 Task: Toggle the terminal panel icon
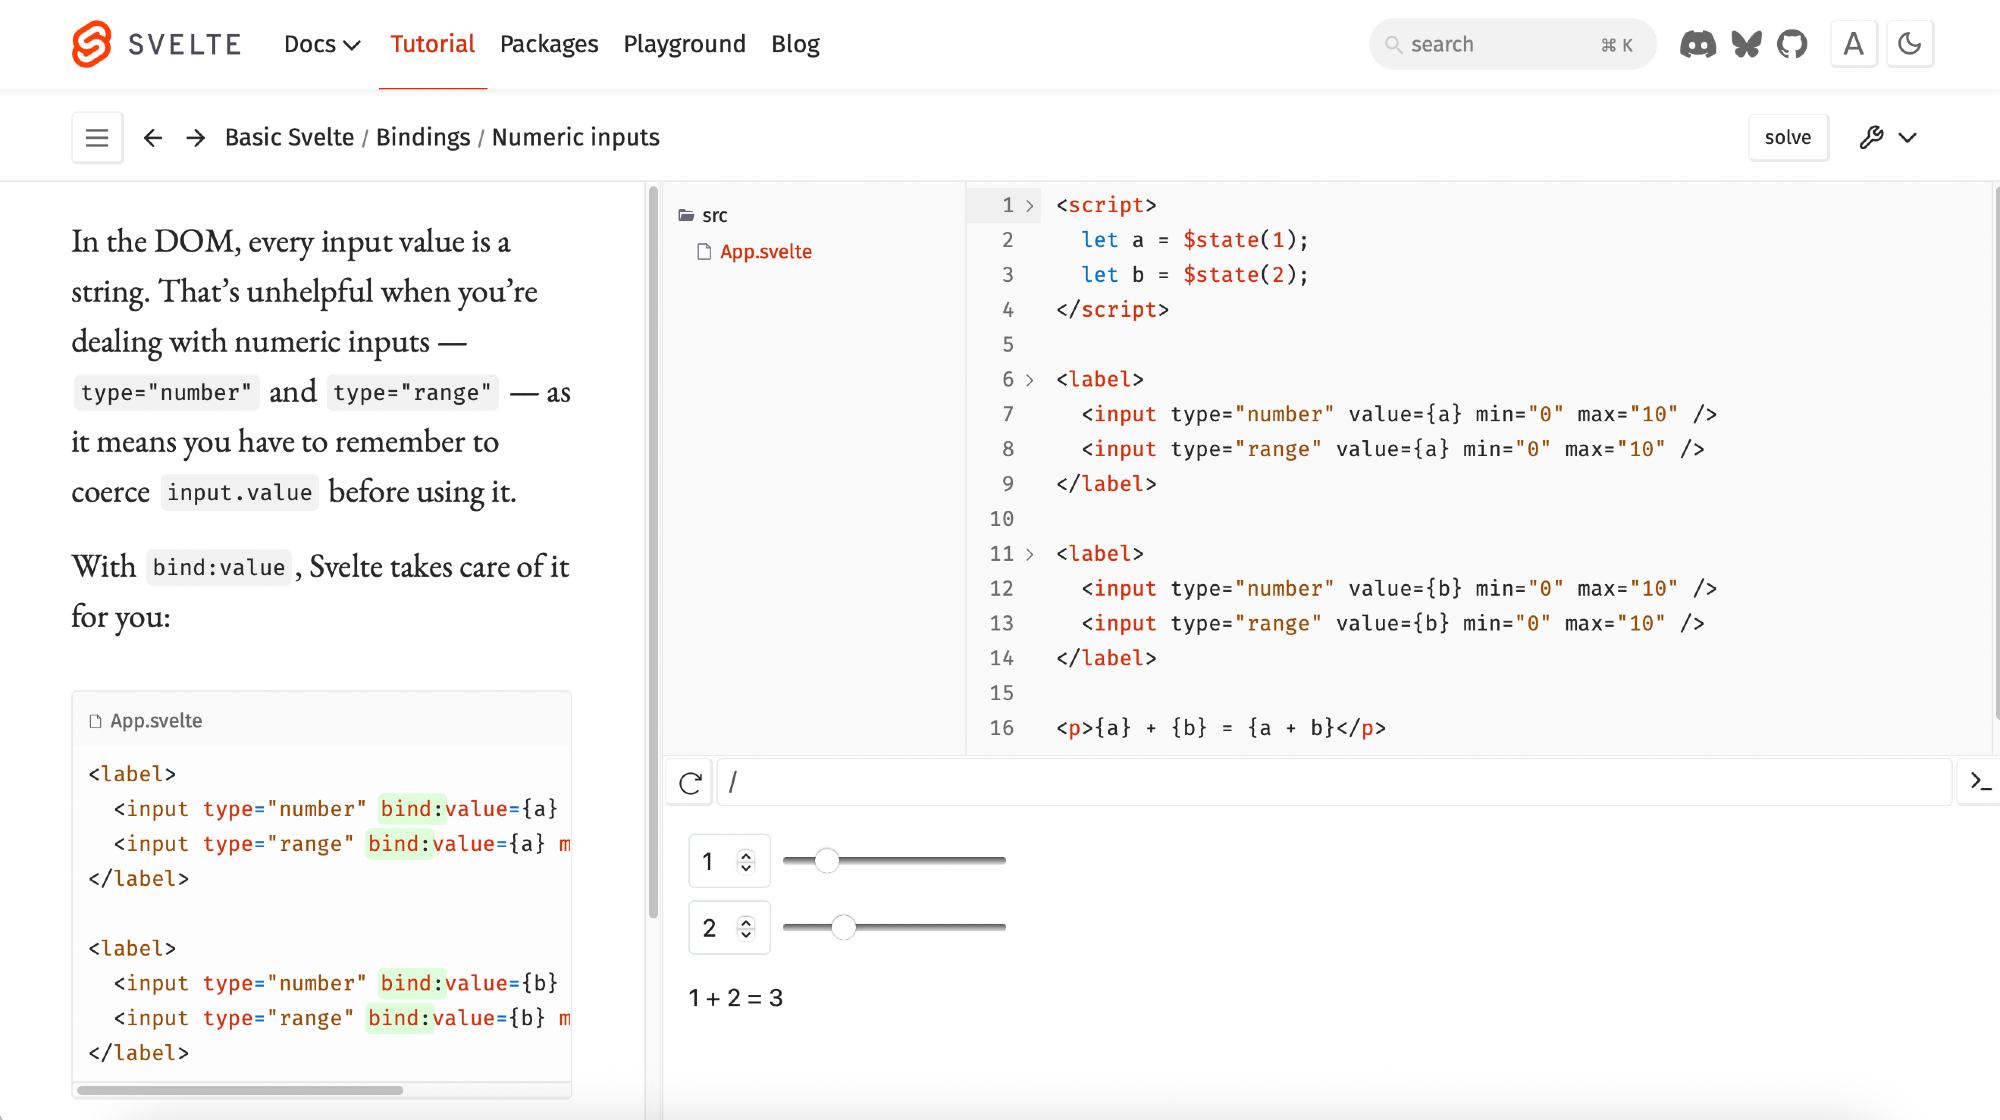click(1979, 781)
